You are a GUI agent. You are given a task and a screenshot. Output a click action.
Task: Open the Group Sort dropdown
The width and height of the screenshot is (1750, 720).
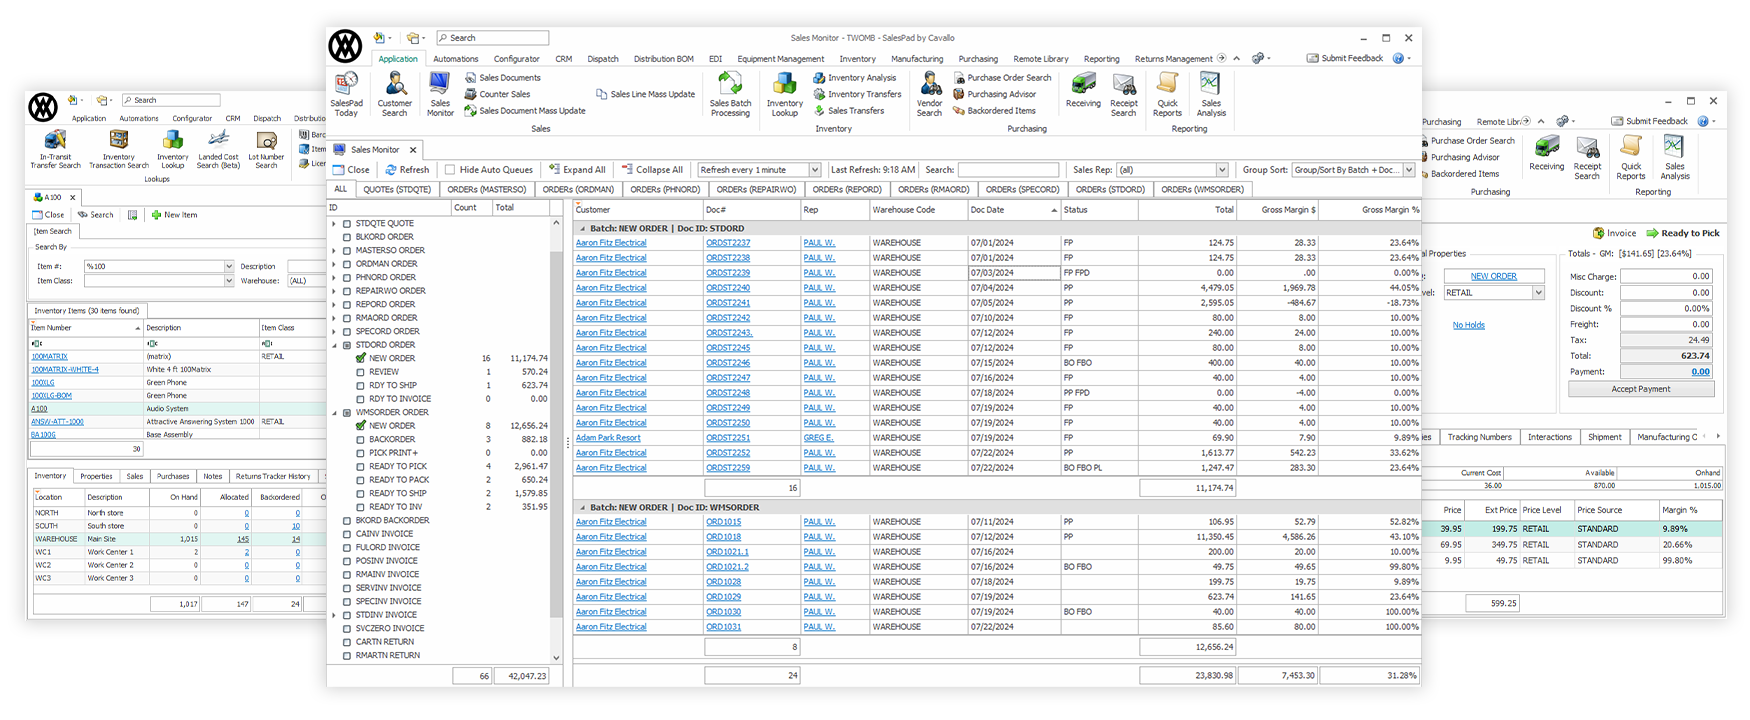coord(1409,170)
